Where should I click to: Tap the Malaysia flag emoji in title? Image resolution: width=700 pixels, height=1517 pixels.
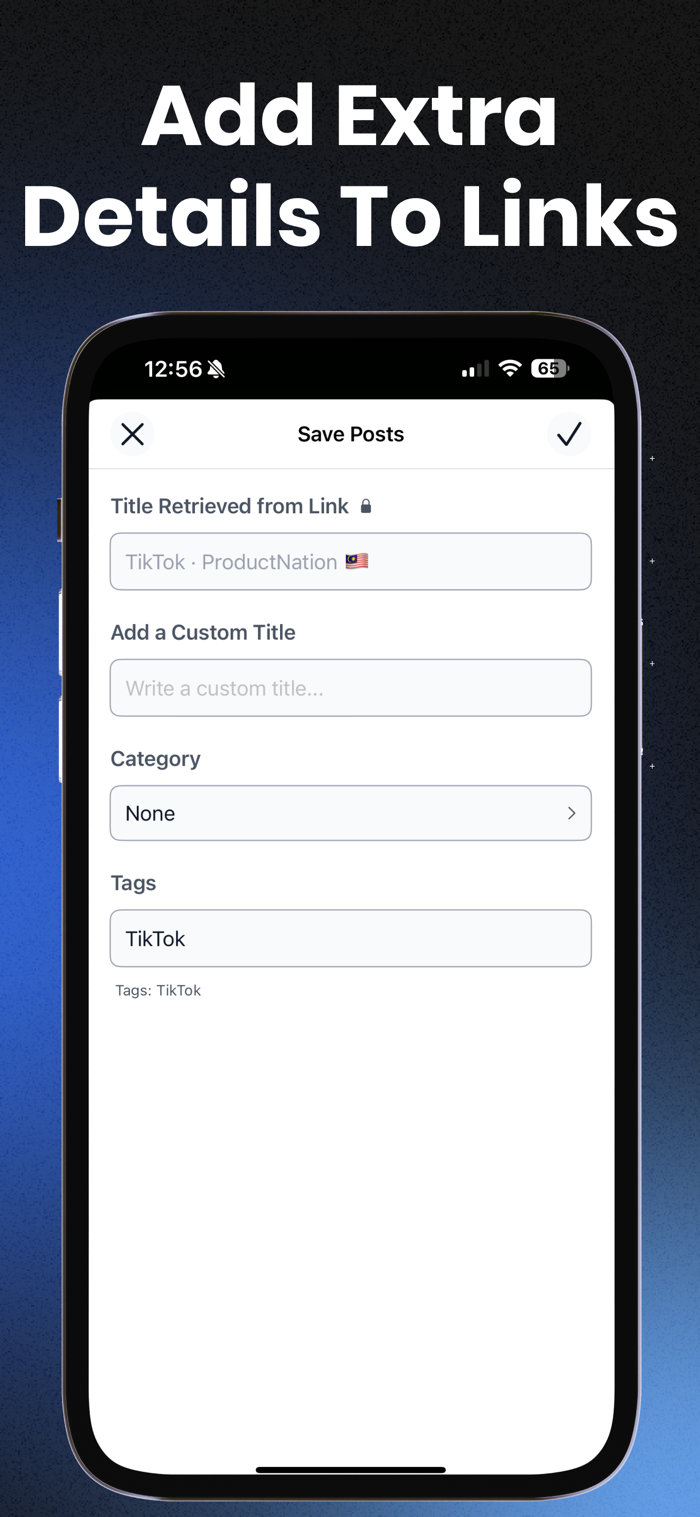pyautogui.click(x=357, y=561)
